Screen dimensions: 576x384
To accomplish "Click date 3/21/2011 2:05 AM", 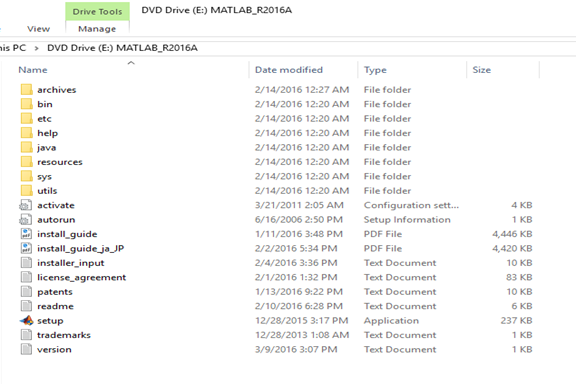I will coord(299,205).
